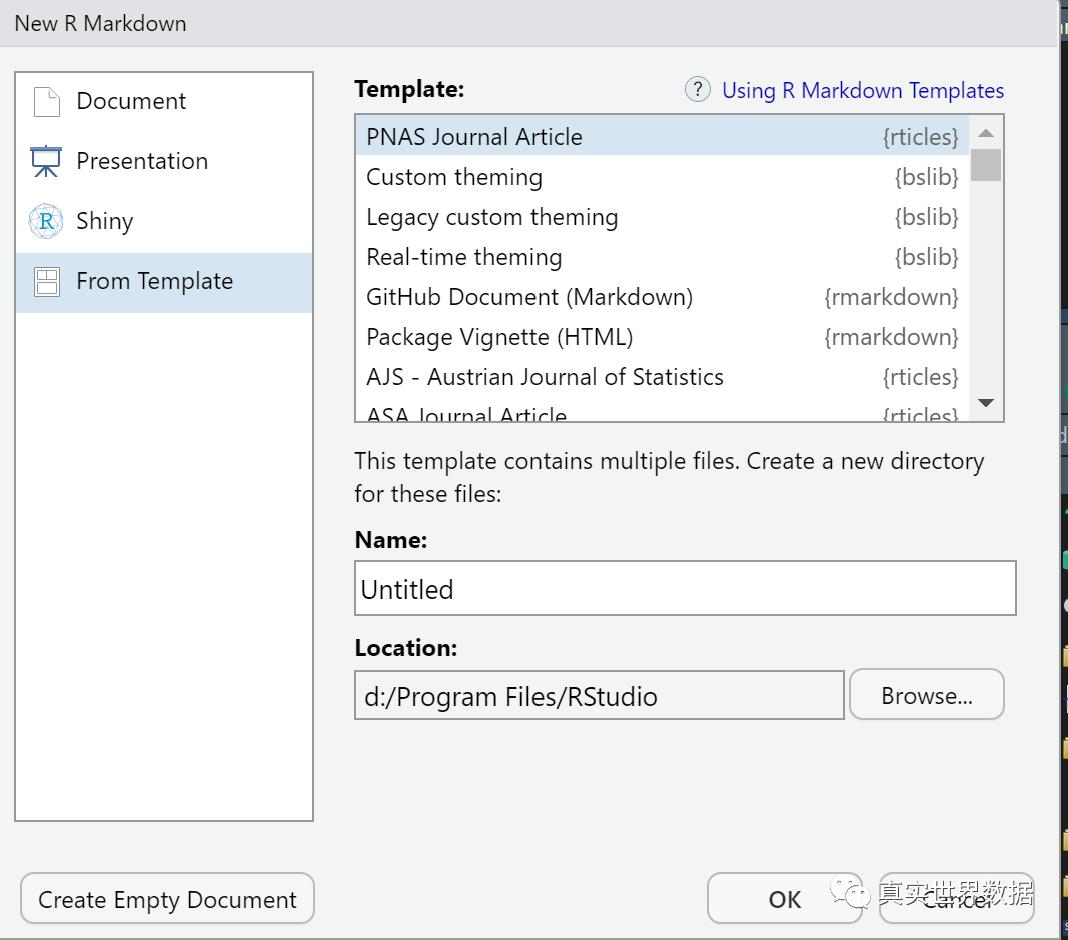Click the Document page icon
The height and width of the screenshot is (940, 1068).
coord(46,101)
